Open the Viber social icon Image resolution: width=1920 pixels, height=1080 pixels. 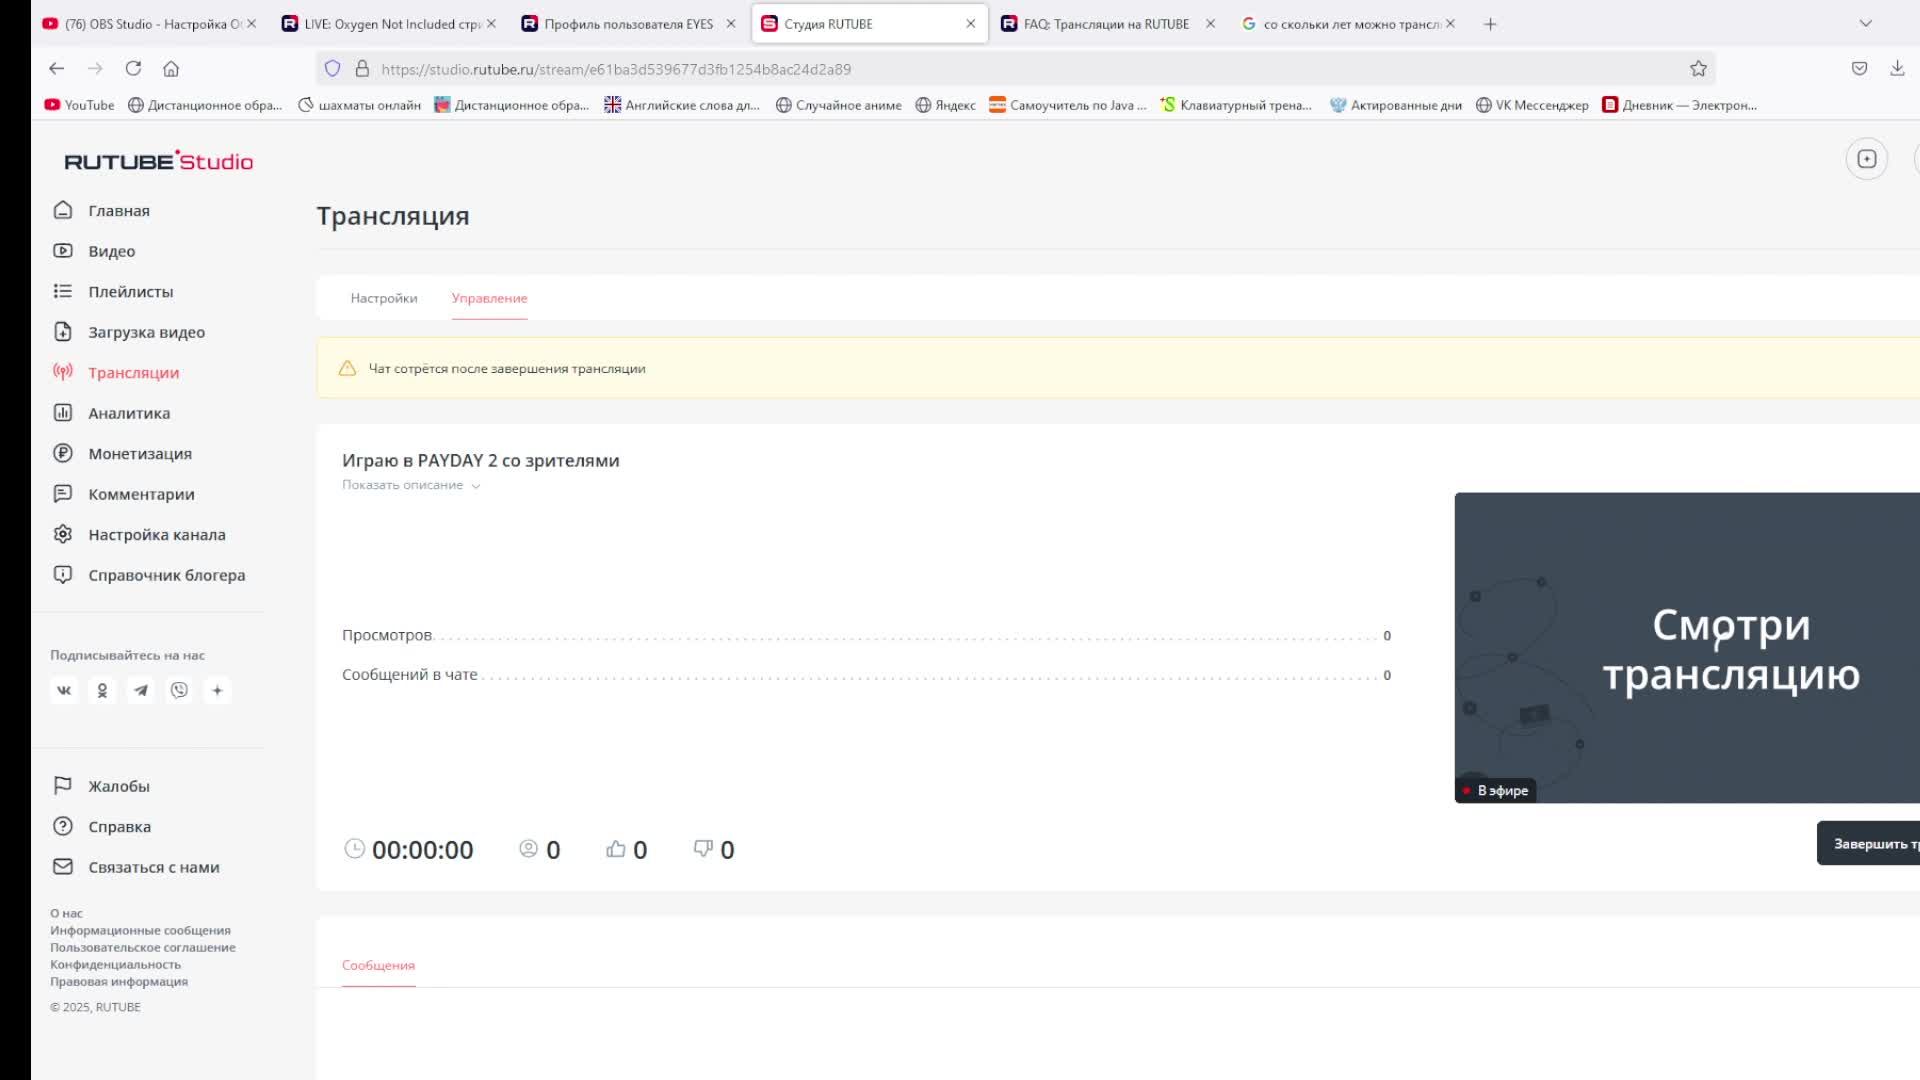coord(179,690)
